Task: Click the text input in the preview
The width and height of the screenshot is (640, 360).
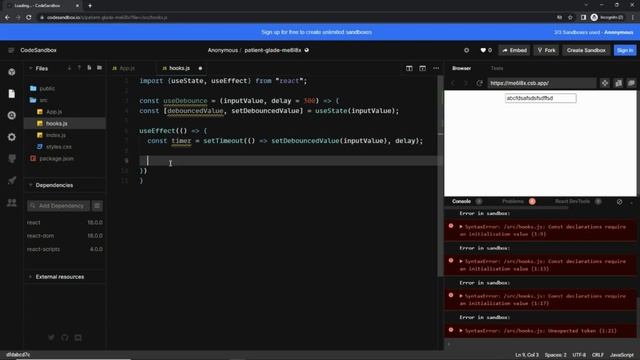Action: coord(540,98)
